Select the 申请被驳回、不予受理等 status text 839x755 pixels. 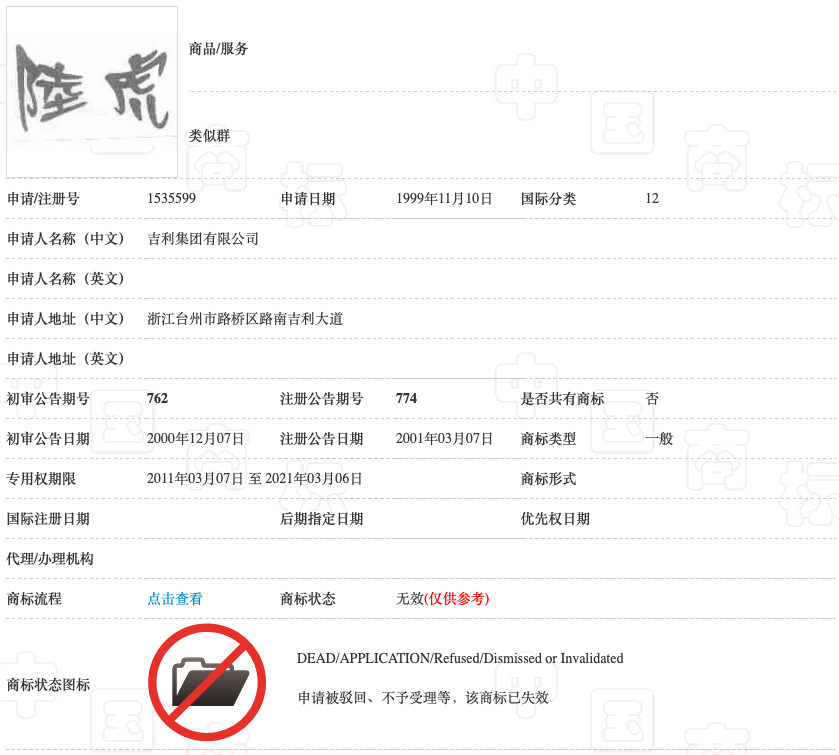(x=423, y=698)
